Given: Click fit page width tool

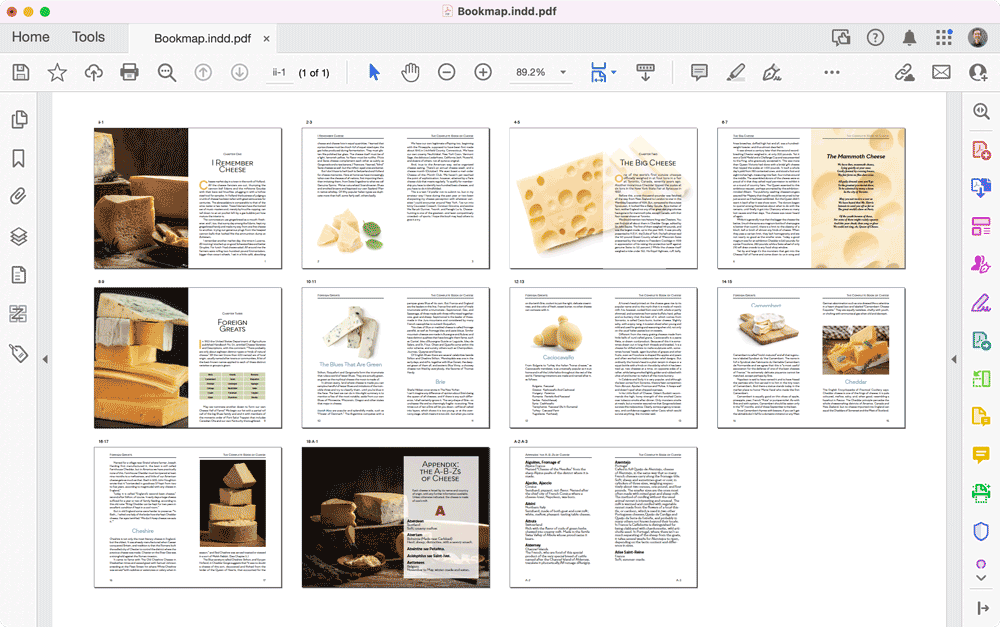Looking at the screenshot, I should tap(598, 72).
